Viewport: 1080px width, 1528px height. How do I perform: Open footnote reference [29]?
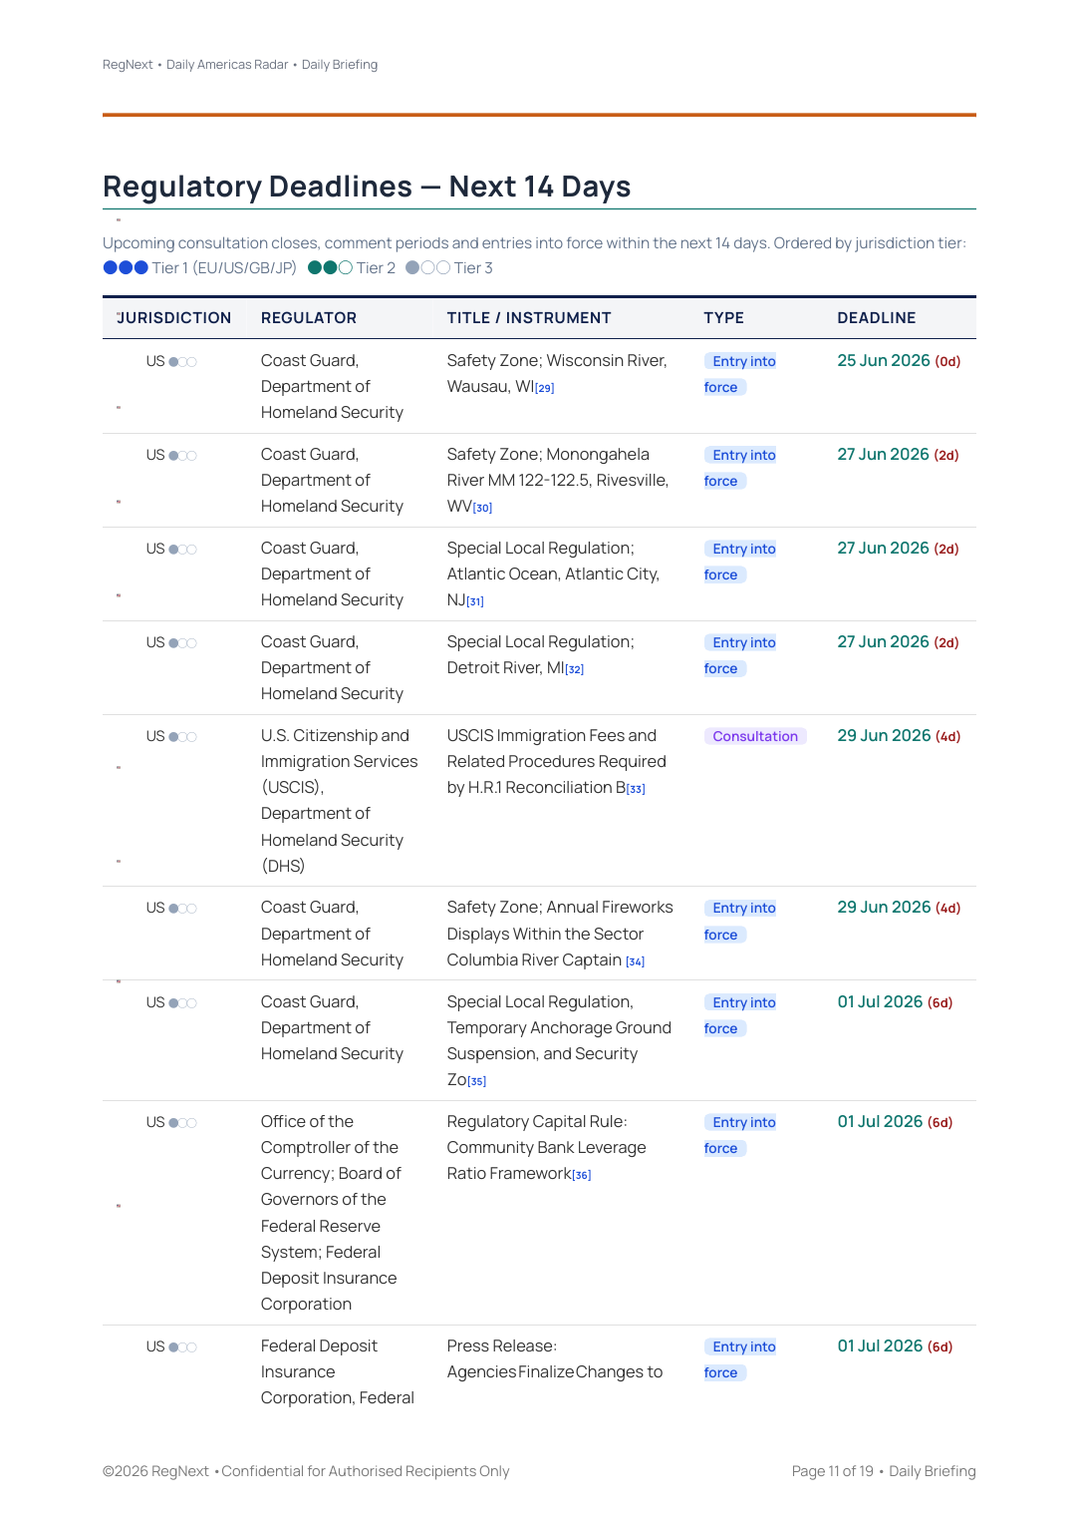click(x=544, y=388)
